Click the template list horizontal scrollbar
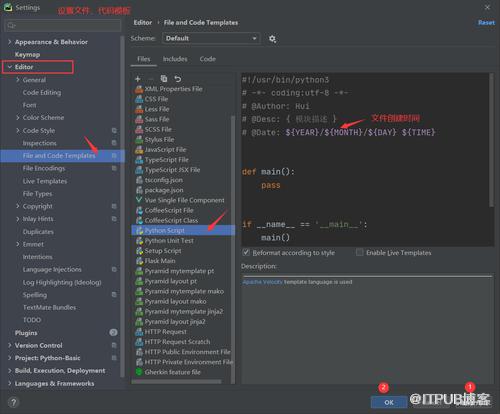 coord(177,381)
